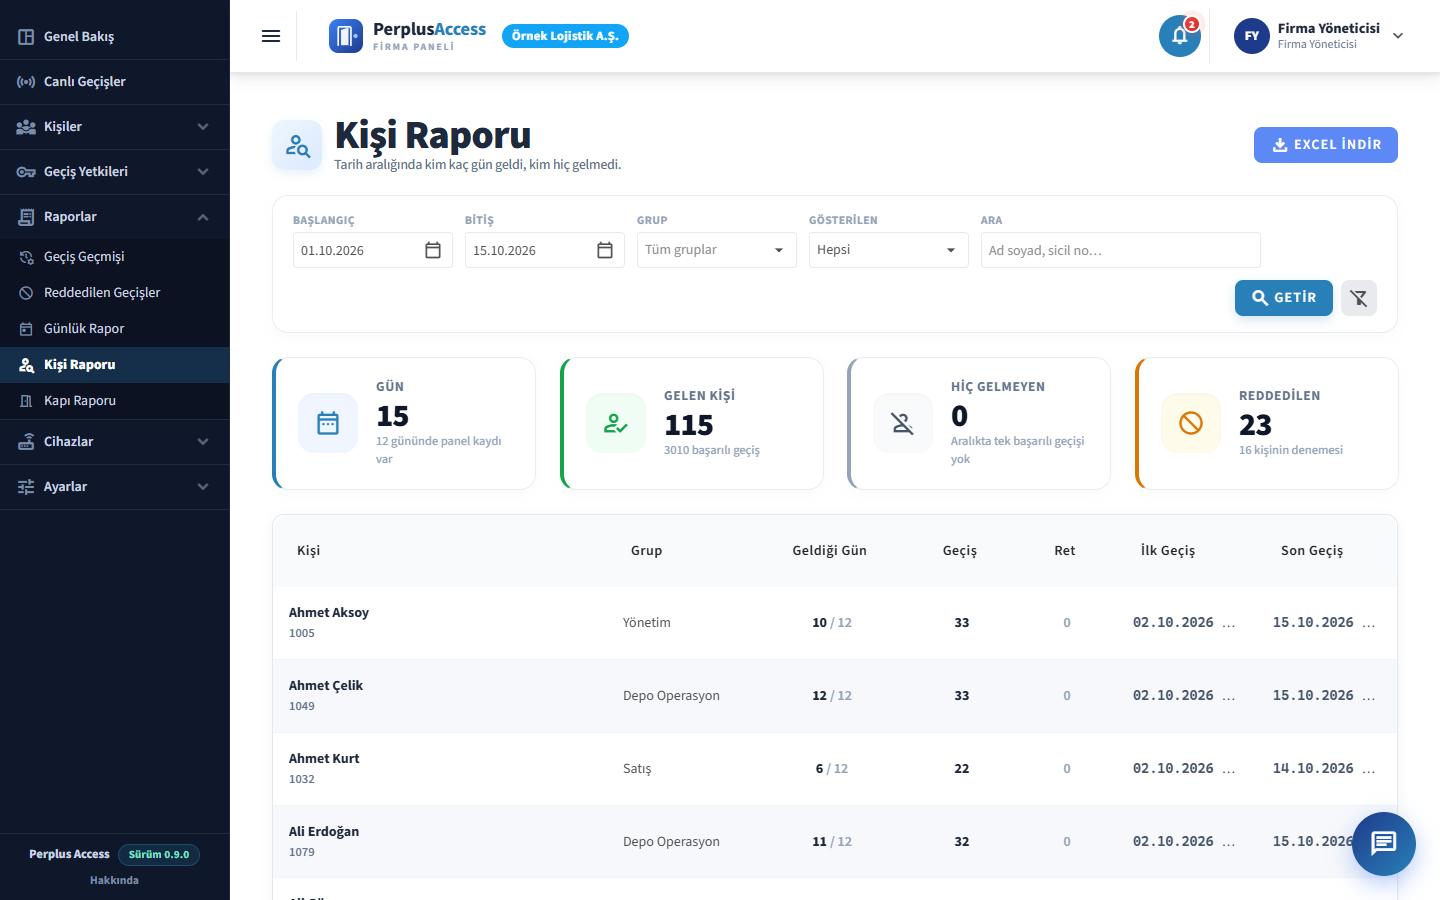Click the PerplusAccess door logo
Image resolution: width=1440 pixels, height=900 pixels.
(x=346, y=36)
